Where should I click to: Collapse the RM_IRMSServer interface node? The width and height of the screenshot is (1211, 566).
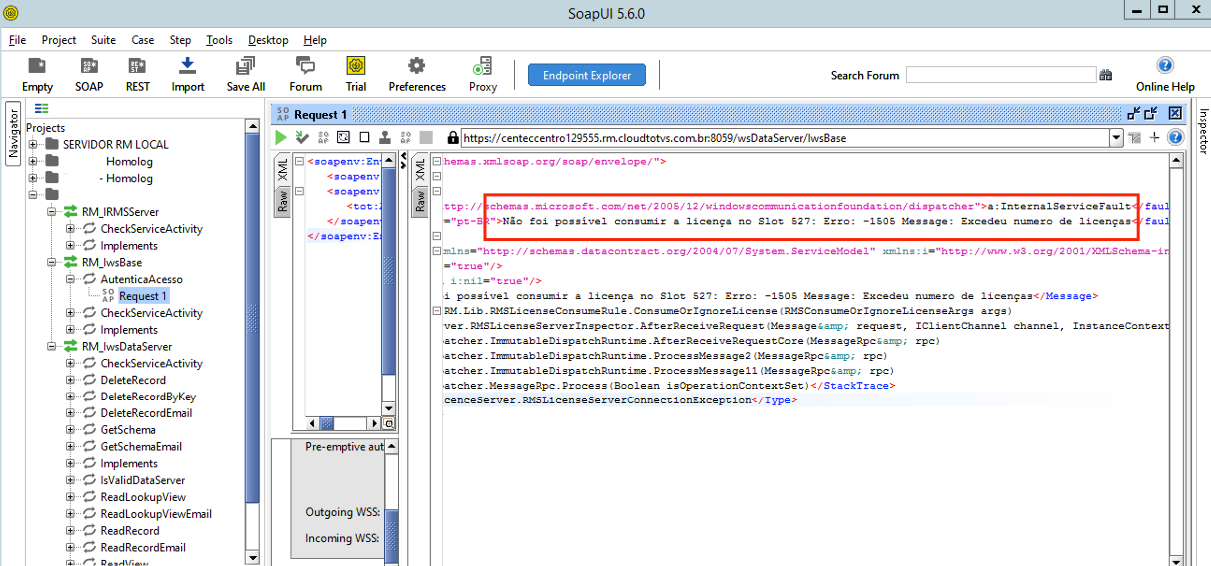click(x=52, y=212)
